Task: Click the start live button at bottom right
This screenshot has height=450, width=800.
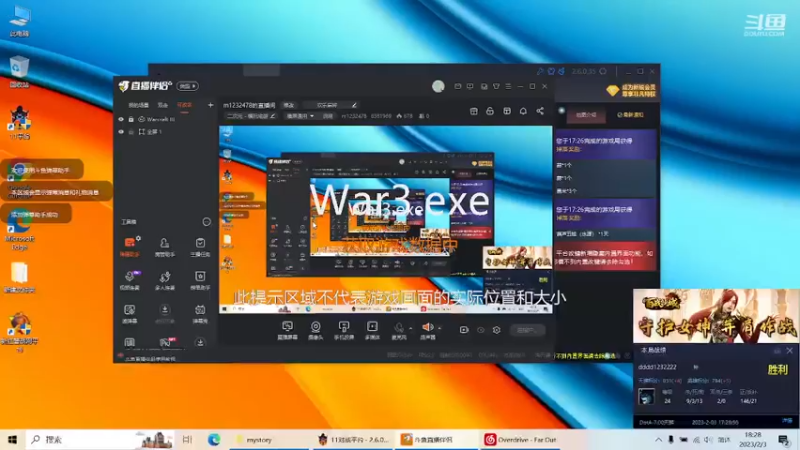Action: click(x=527, y=330)
